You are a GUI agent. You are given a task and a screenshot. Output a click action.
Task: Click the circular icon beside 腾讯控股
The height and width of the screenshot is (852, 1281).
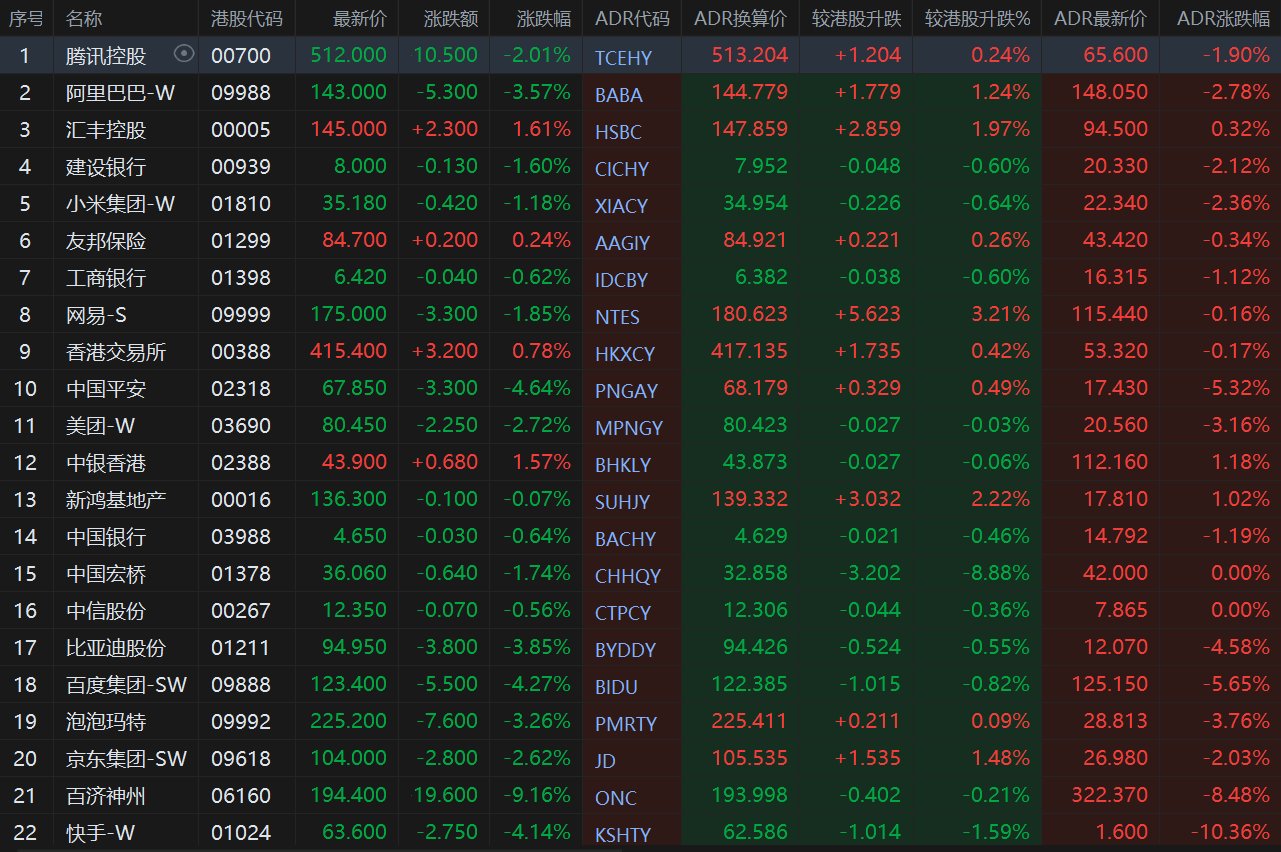(184, 54)
